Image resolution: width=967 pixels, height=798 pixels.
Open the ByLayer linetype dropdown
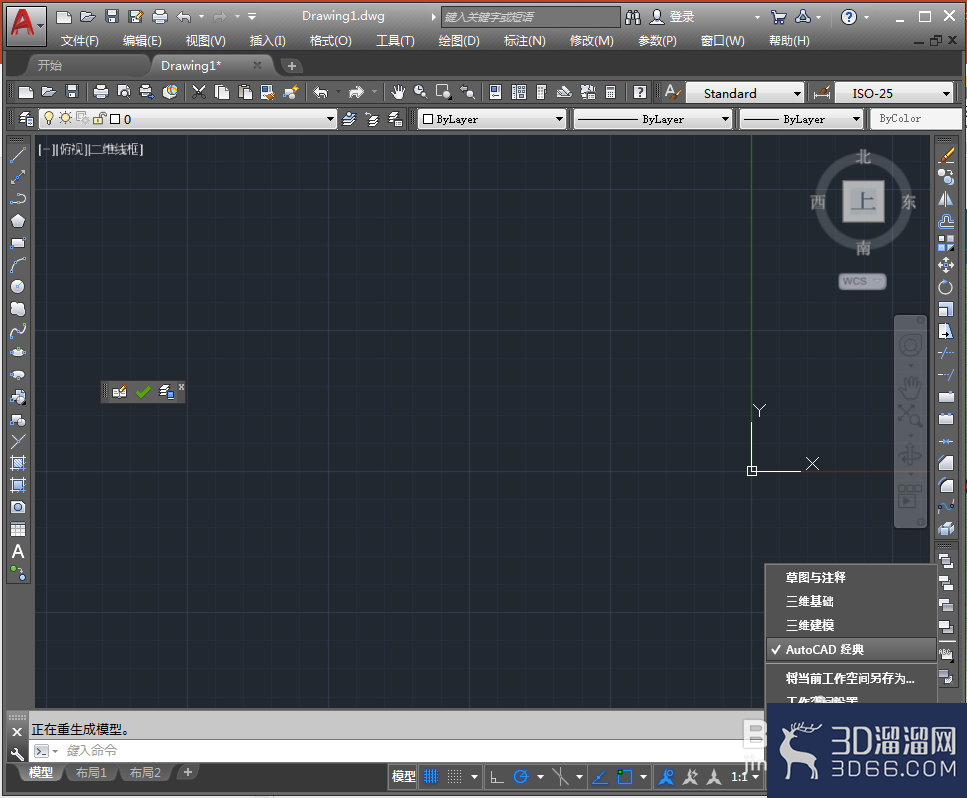pyautogui.click(x=725, y=118)
